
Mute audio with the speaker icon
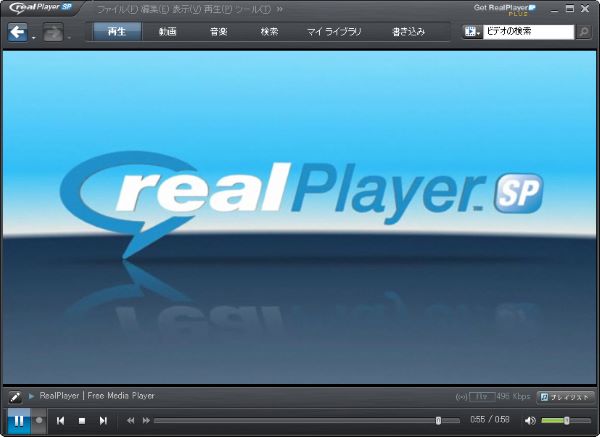click(x=530, y=421)
